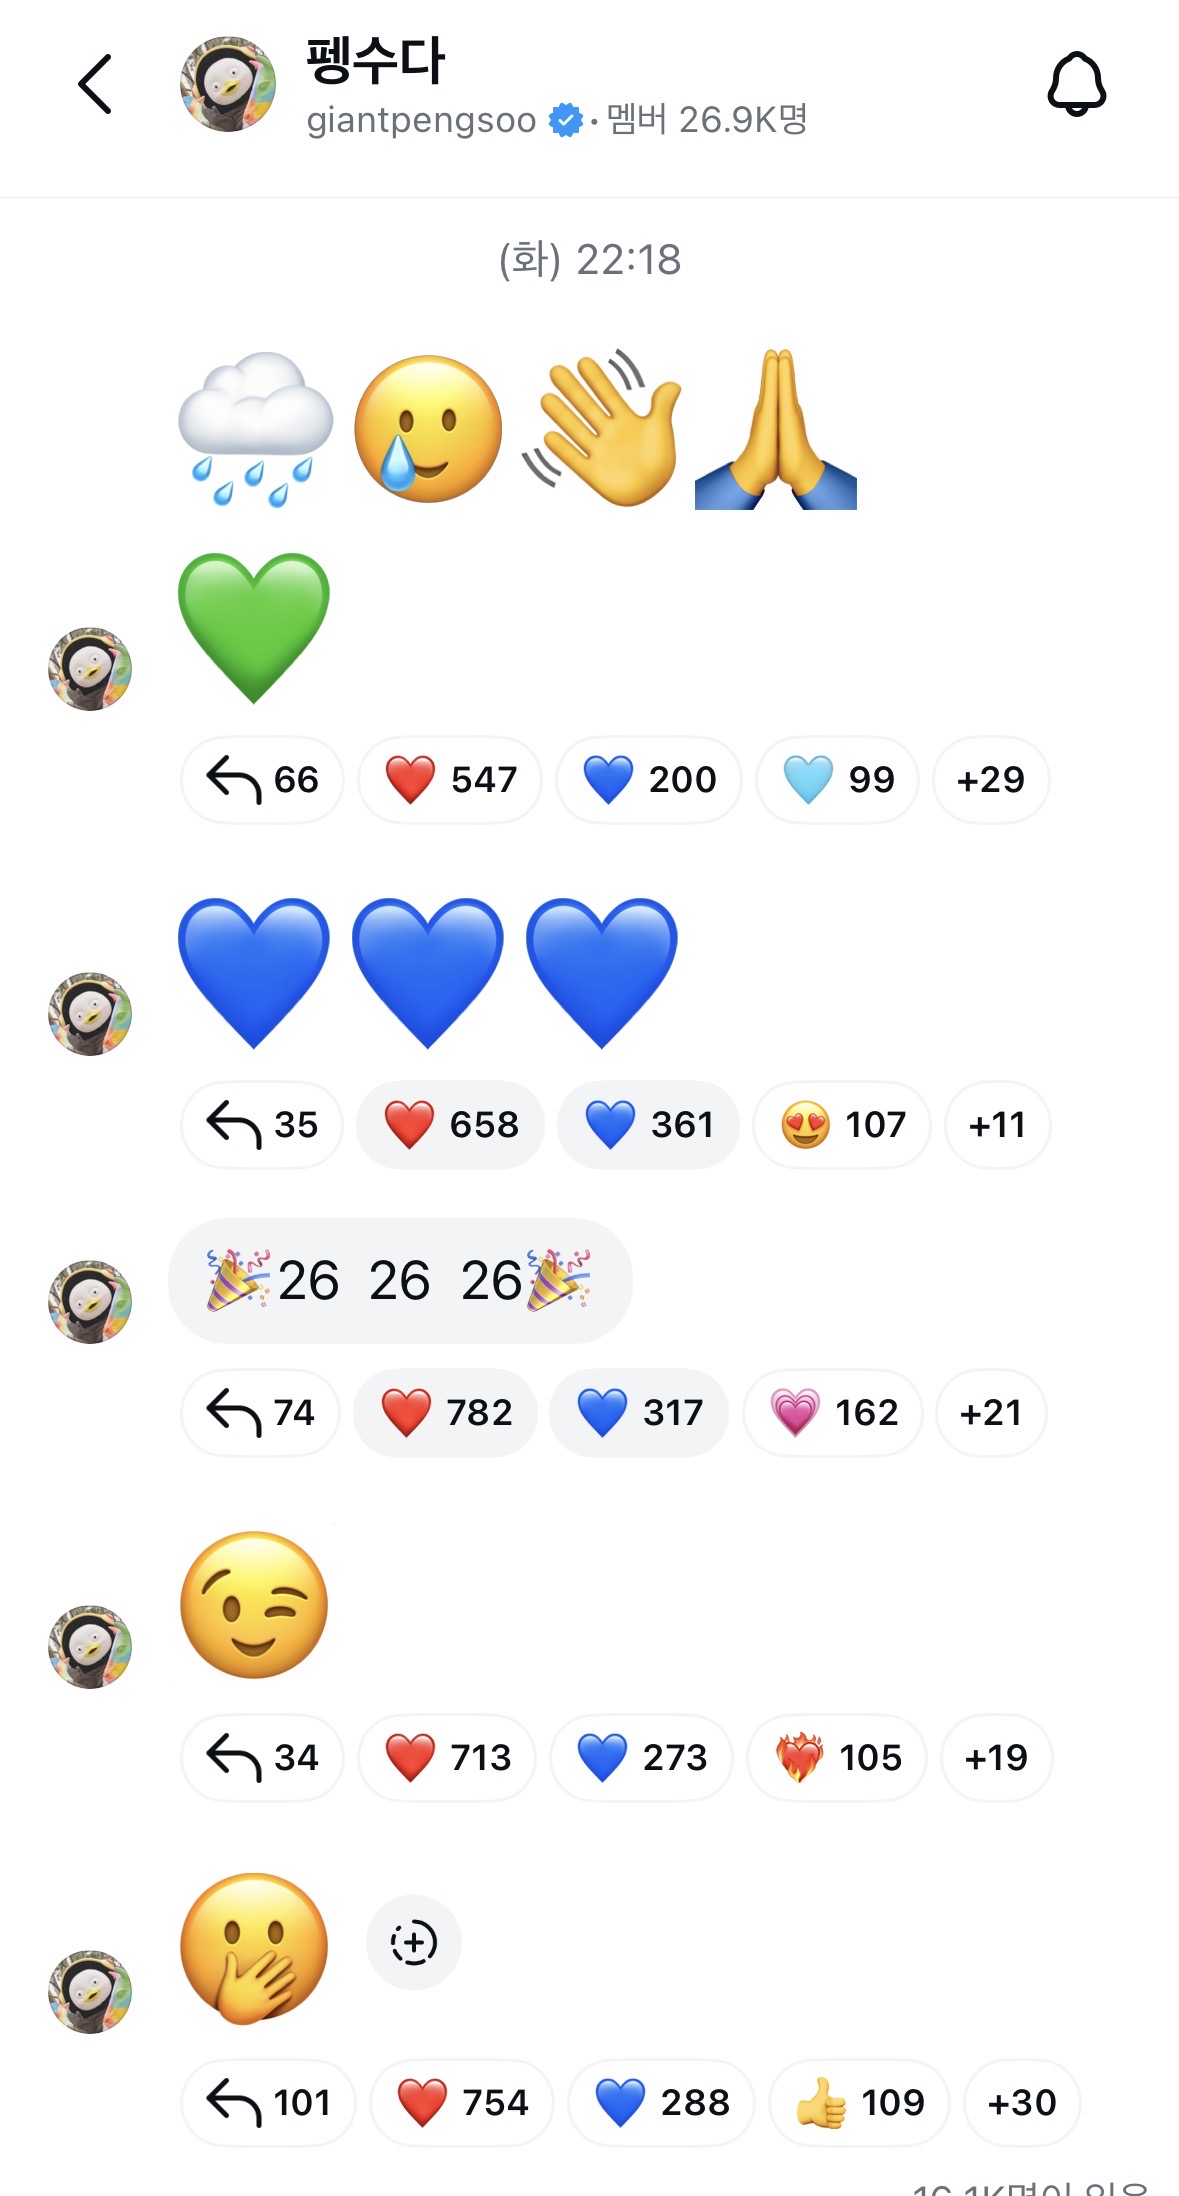Screen dimensions: 1179x2196
Task: Expand the +30 more reactions
Action: point(1022,2102)
